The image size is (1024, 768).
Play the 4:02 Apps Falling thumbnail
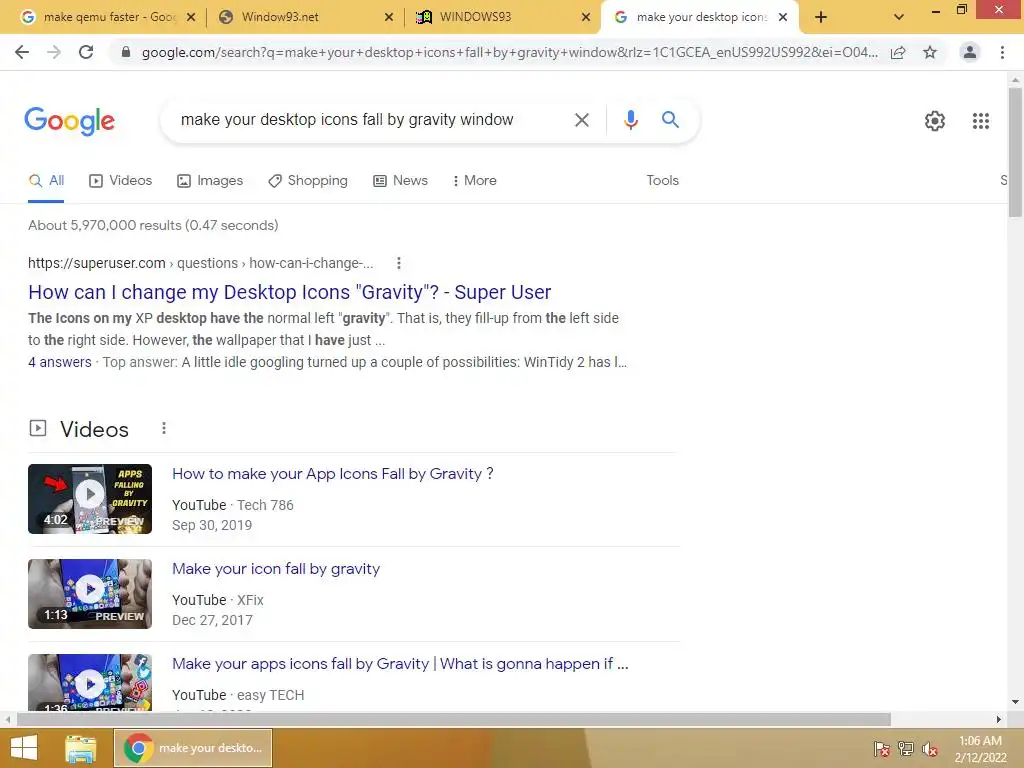click(x=90, y=499)
